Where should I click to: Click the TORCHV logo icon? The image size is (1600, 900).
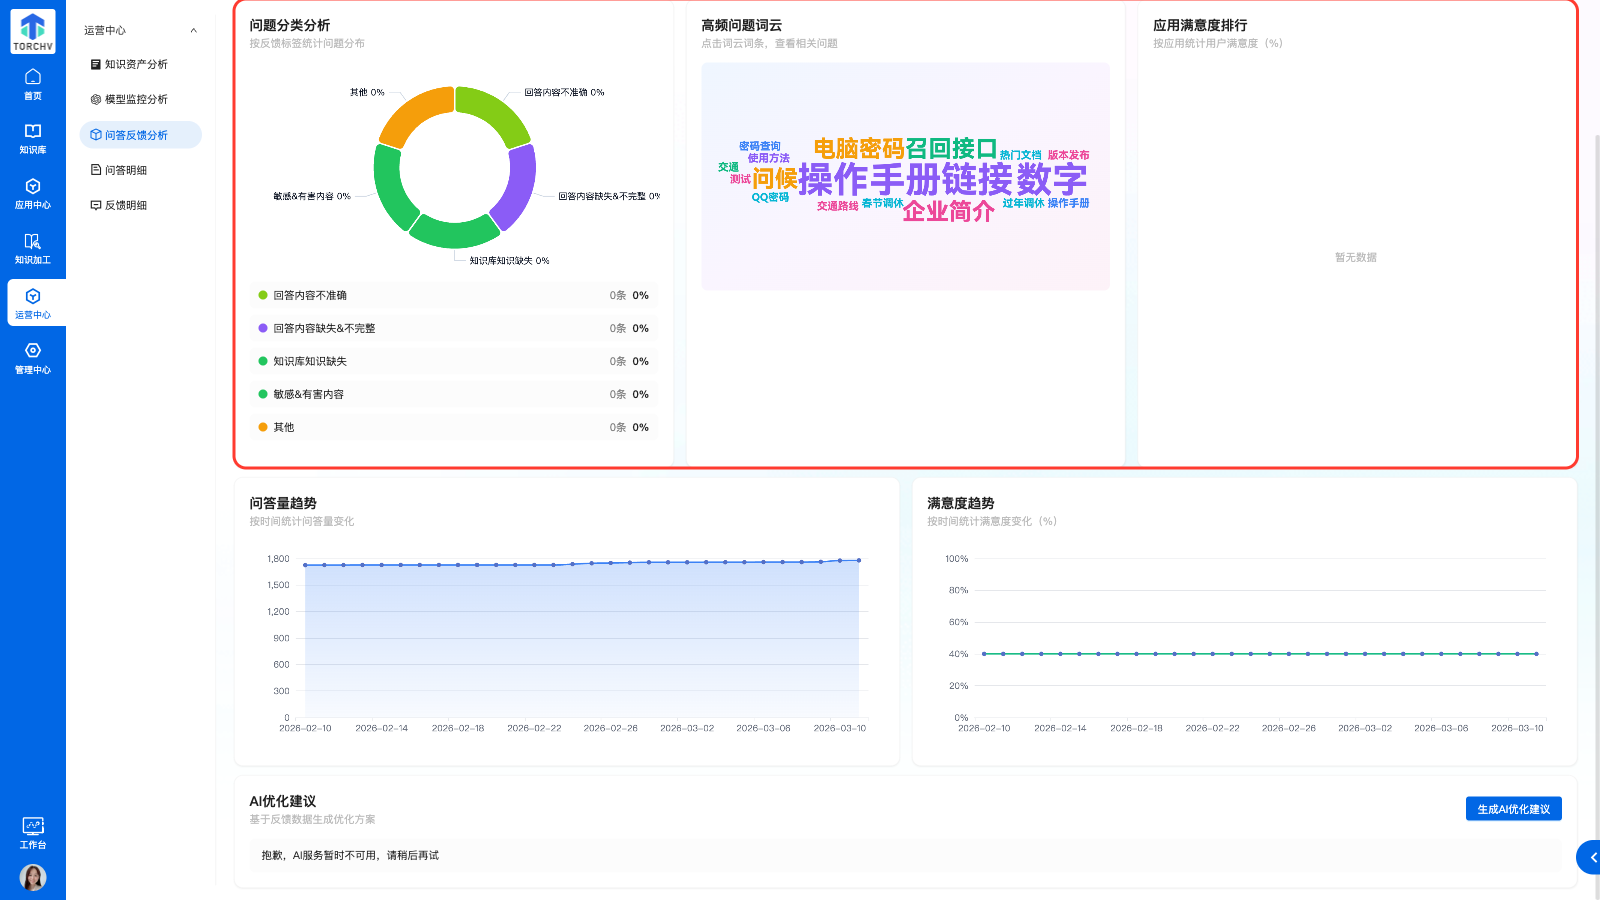point(33,32)
